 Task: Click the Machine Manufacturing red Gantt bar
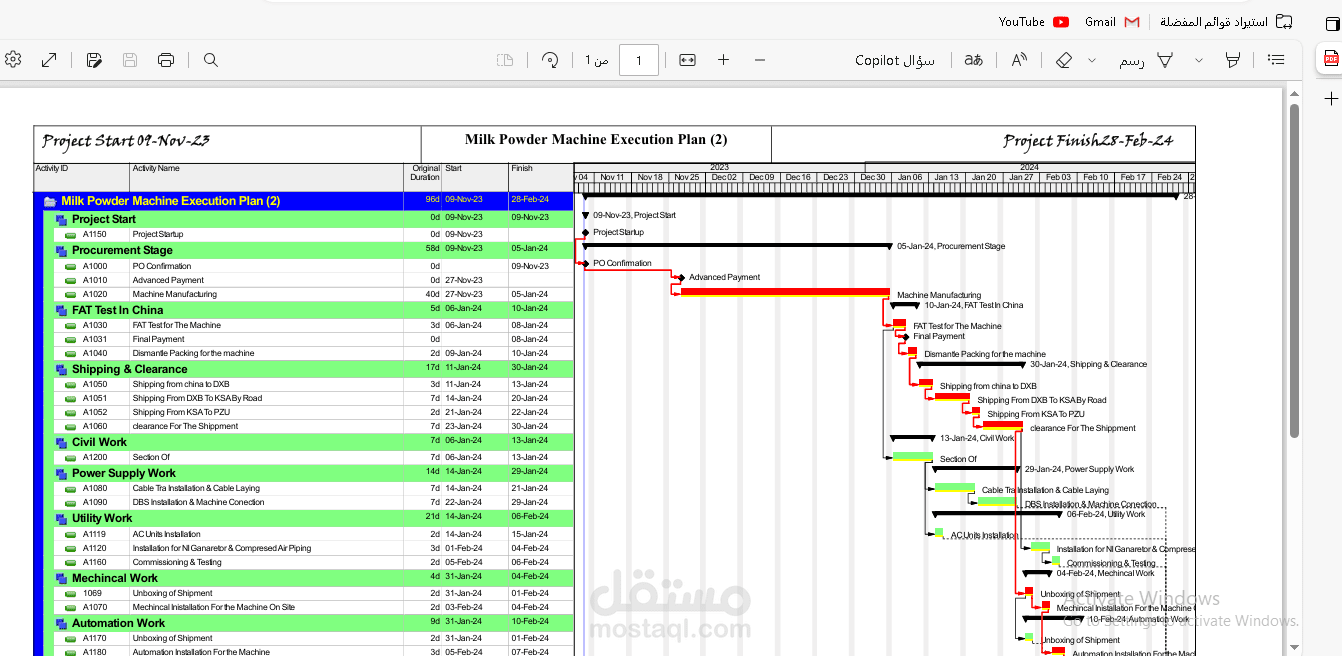point(785,292)
